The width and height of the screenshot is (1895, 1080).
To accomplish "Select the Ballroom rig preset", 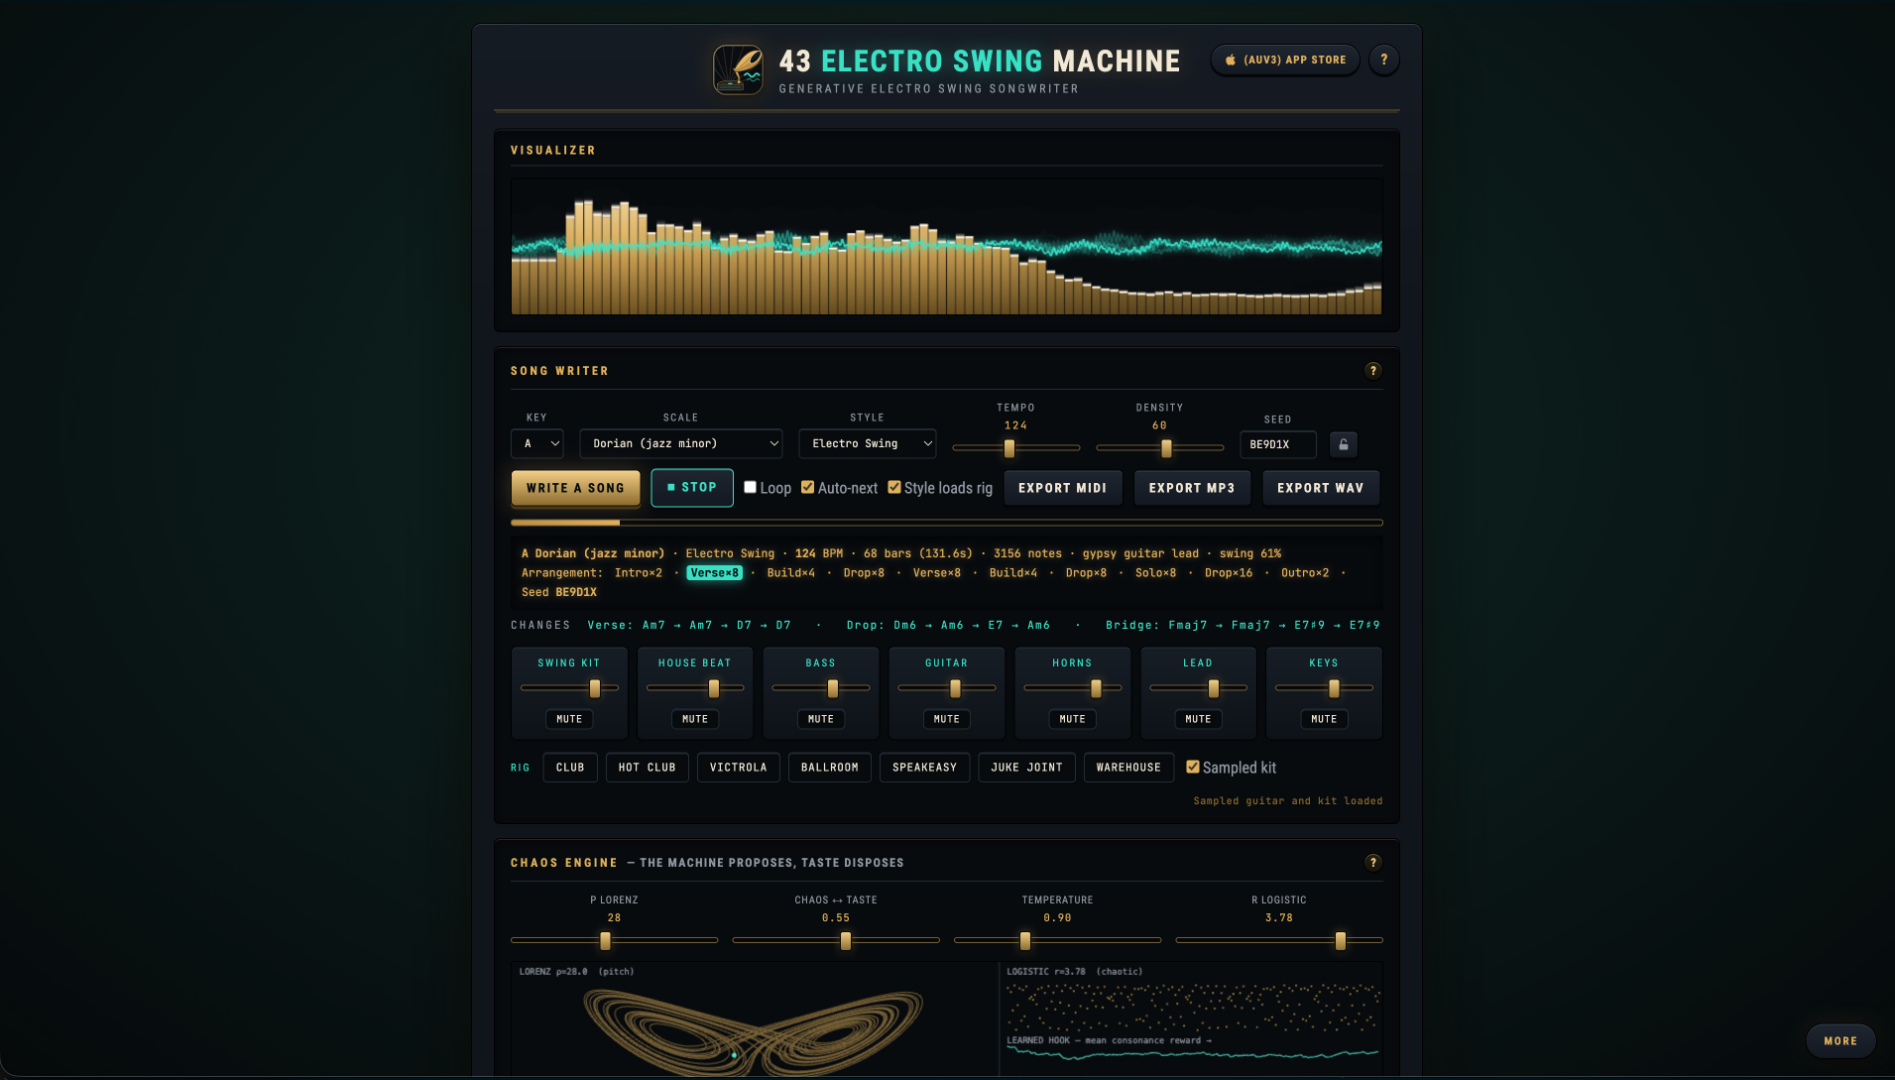I will 829,767.
